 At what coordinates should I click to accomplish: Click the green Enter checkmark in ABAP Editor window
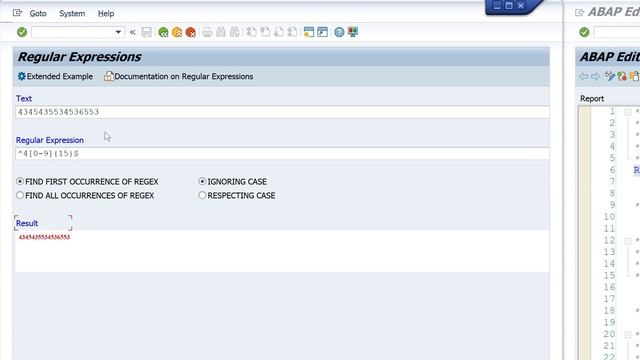(x=584, y=32)
